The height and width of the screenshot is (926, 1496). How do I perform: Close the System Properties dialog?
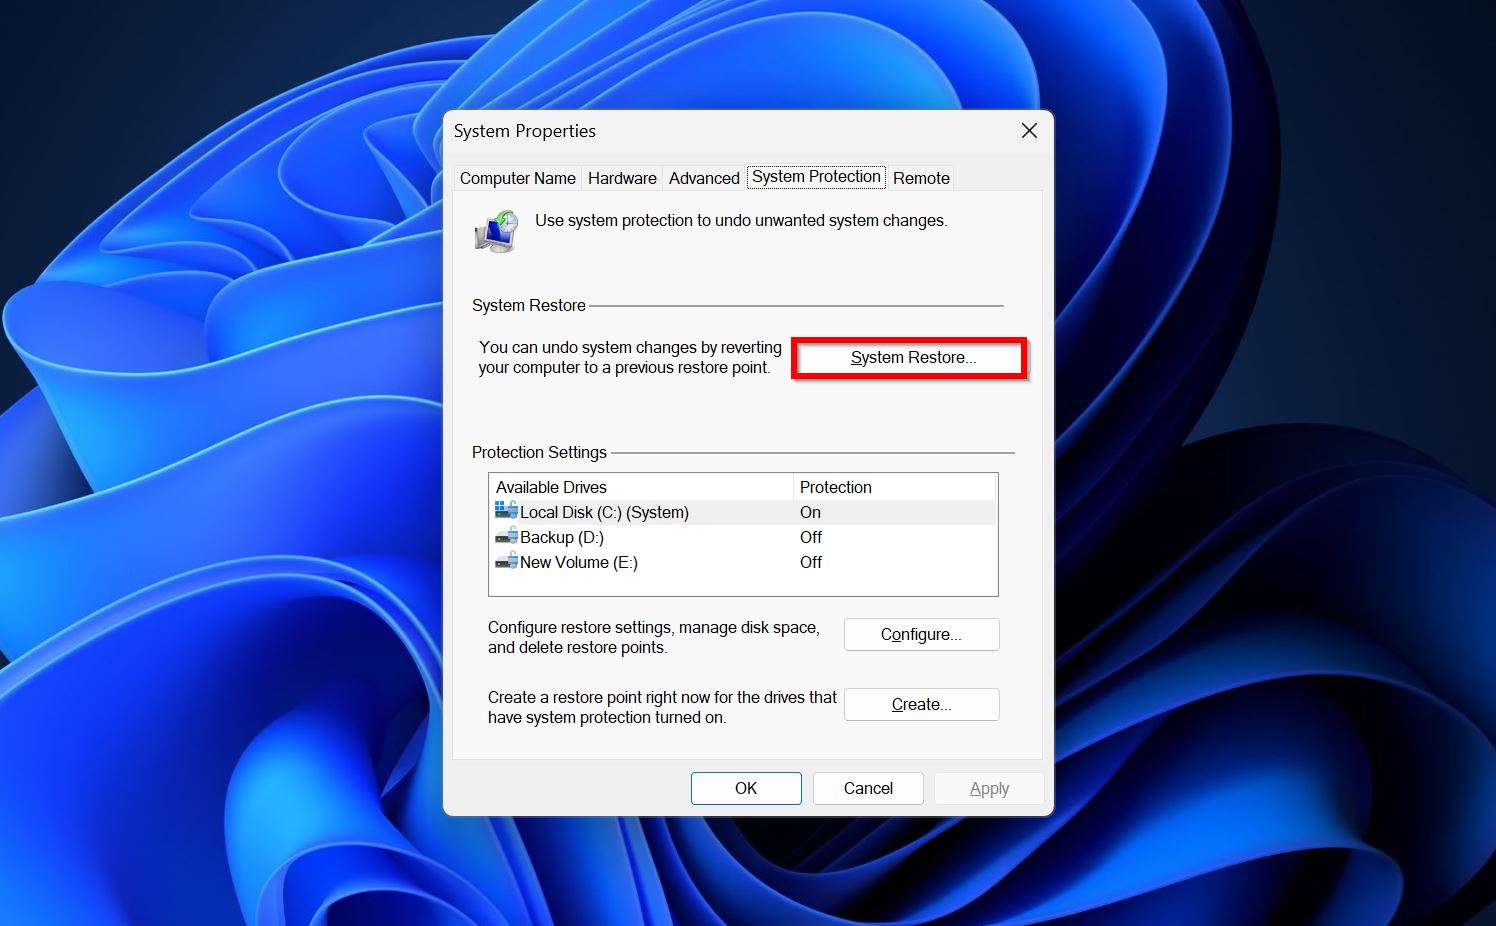tap(1029, 131)
